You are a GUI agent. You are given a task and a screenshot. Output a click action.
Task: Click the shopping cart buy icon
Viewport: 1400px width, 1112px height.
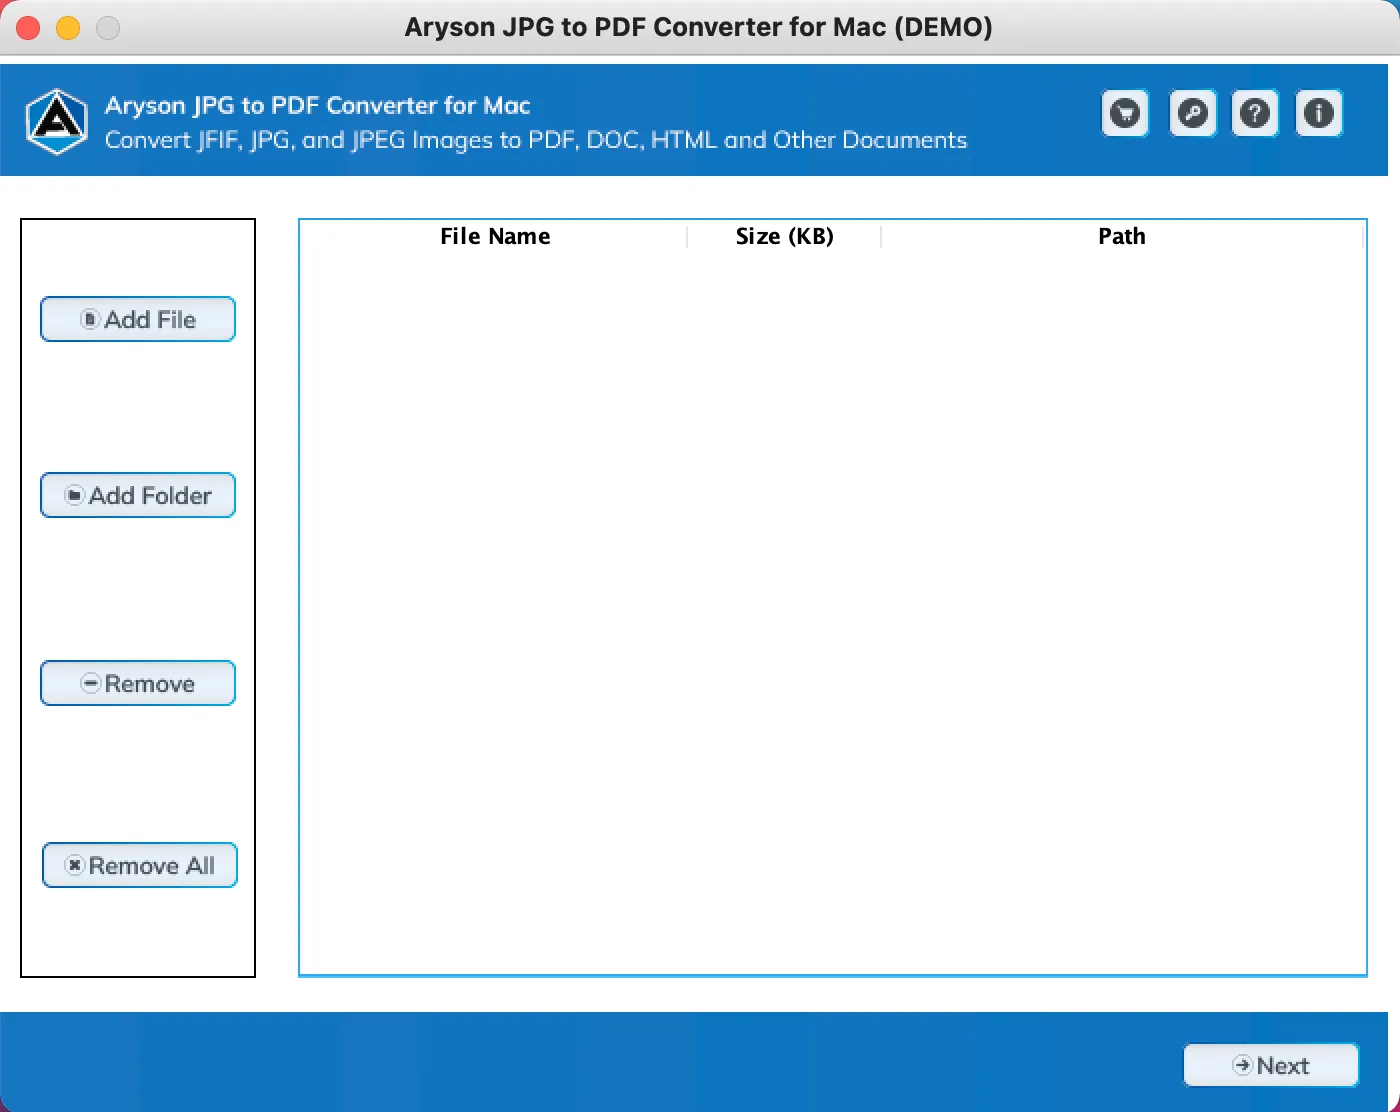(1125, 113)
